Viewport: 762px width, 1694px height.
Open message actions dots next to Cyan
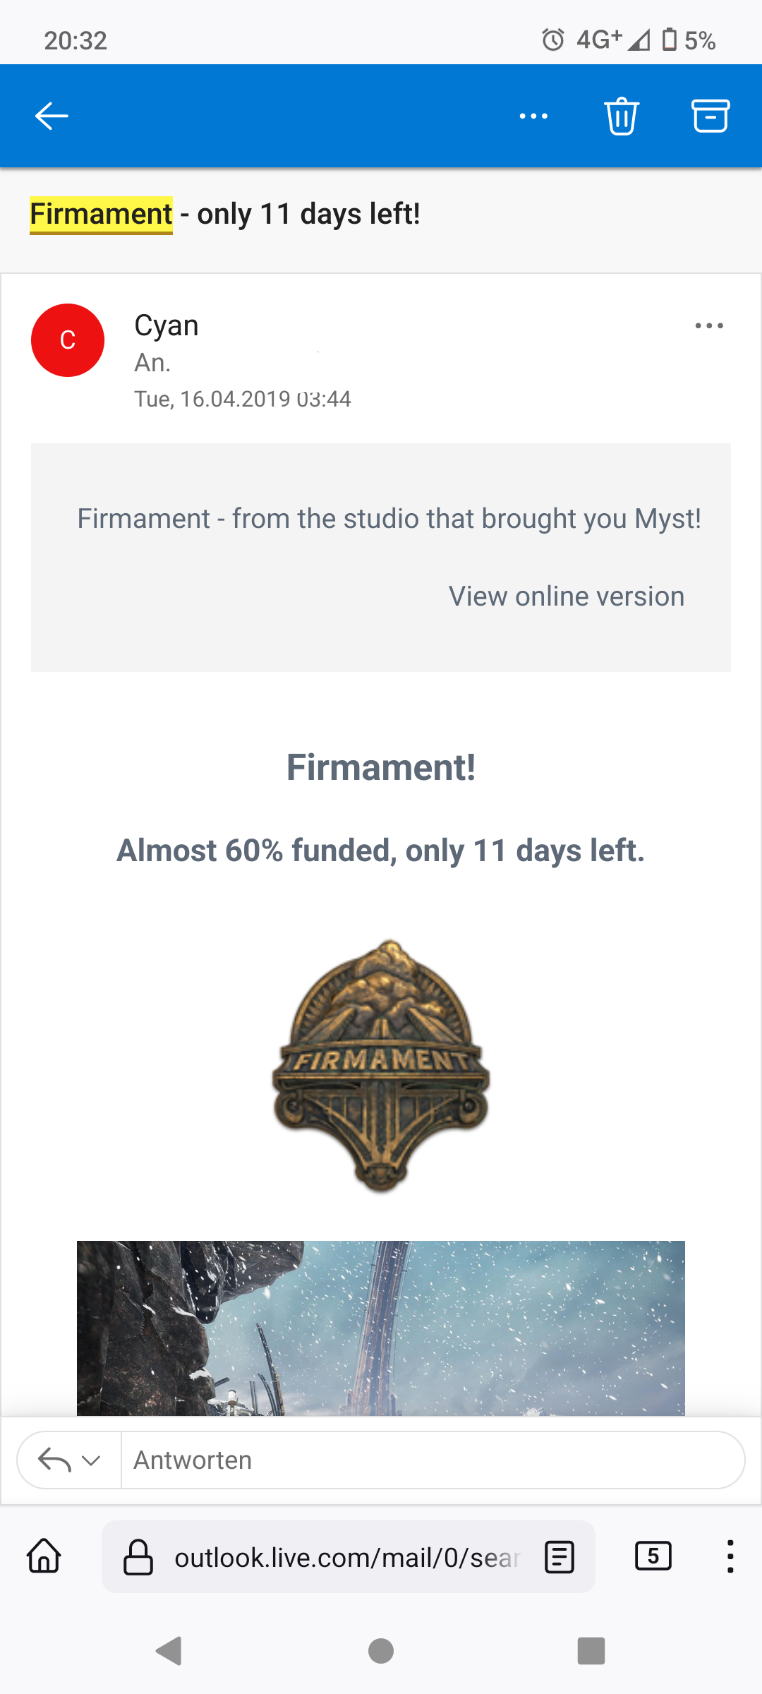(709, 326)
